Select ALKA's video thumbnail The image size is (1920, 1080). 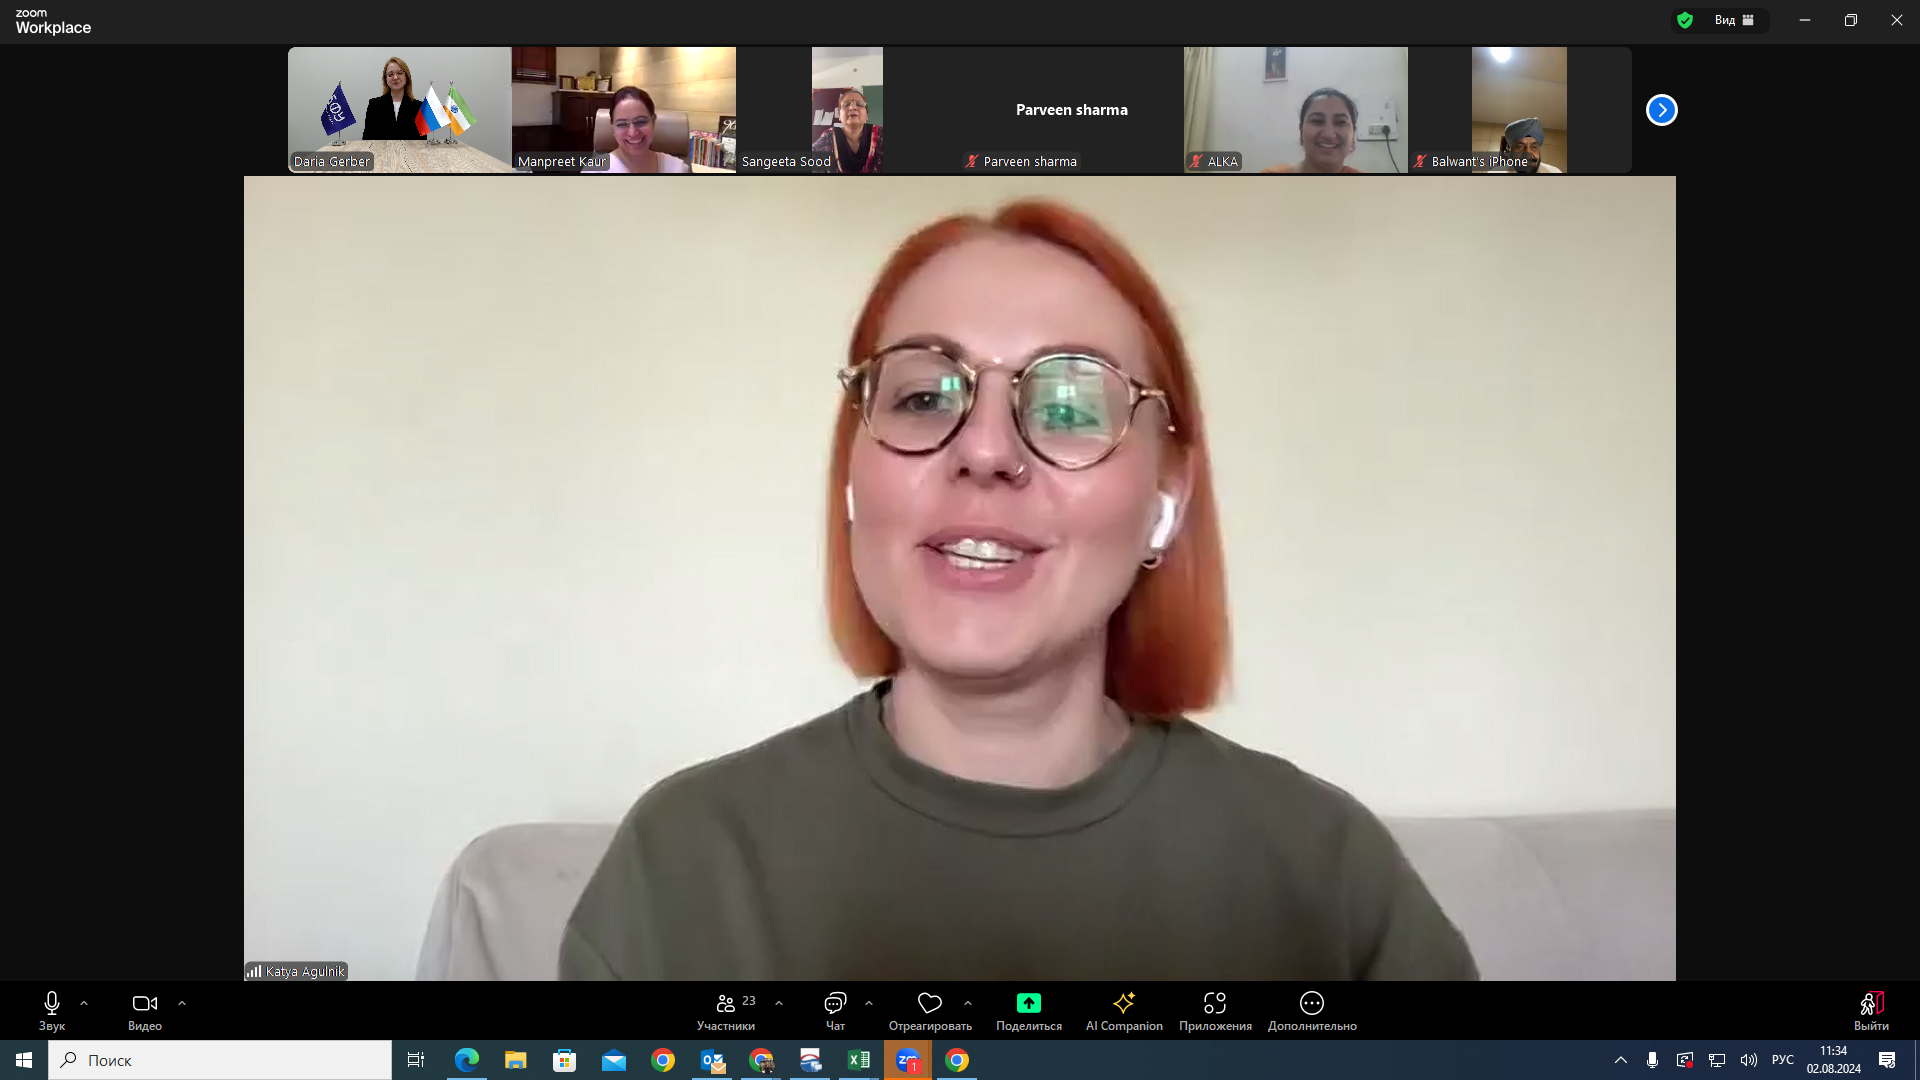1295,110
